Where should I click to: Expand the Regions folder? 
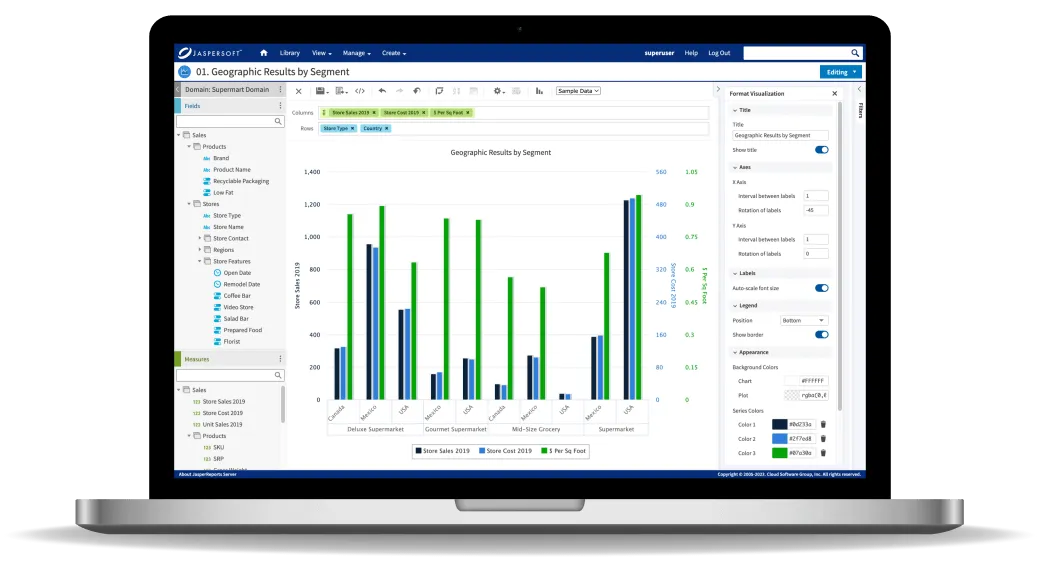coord(200,250)
